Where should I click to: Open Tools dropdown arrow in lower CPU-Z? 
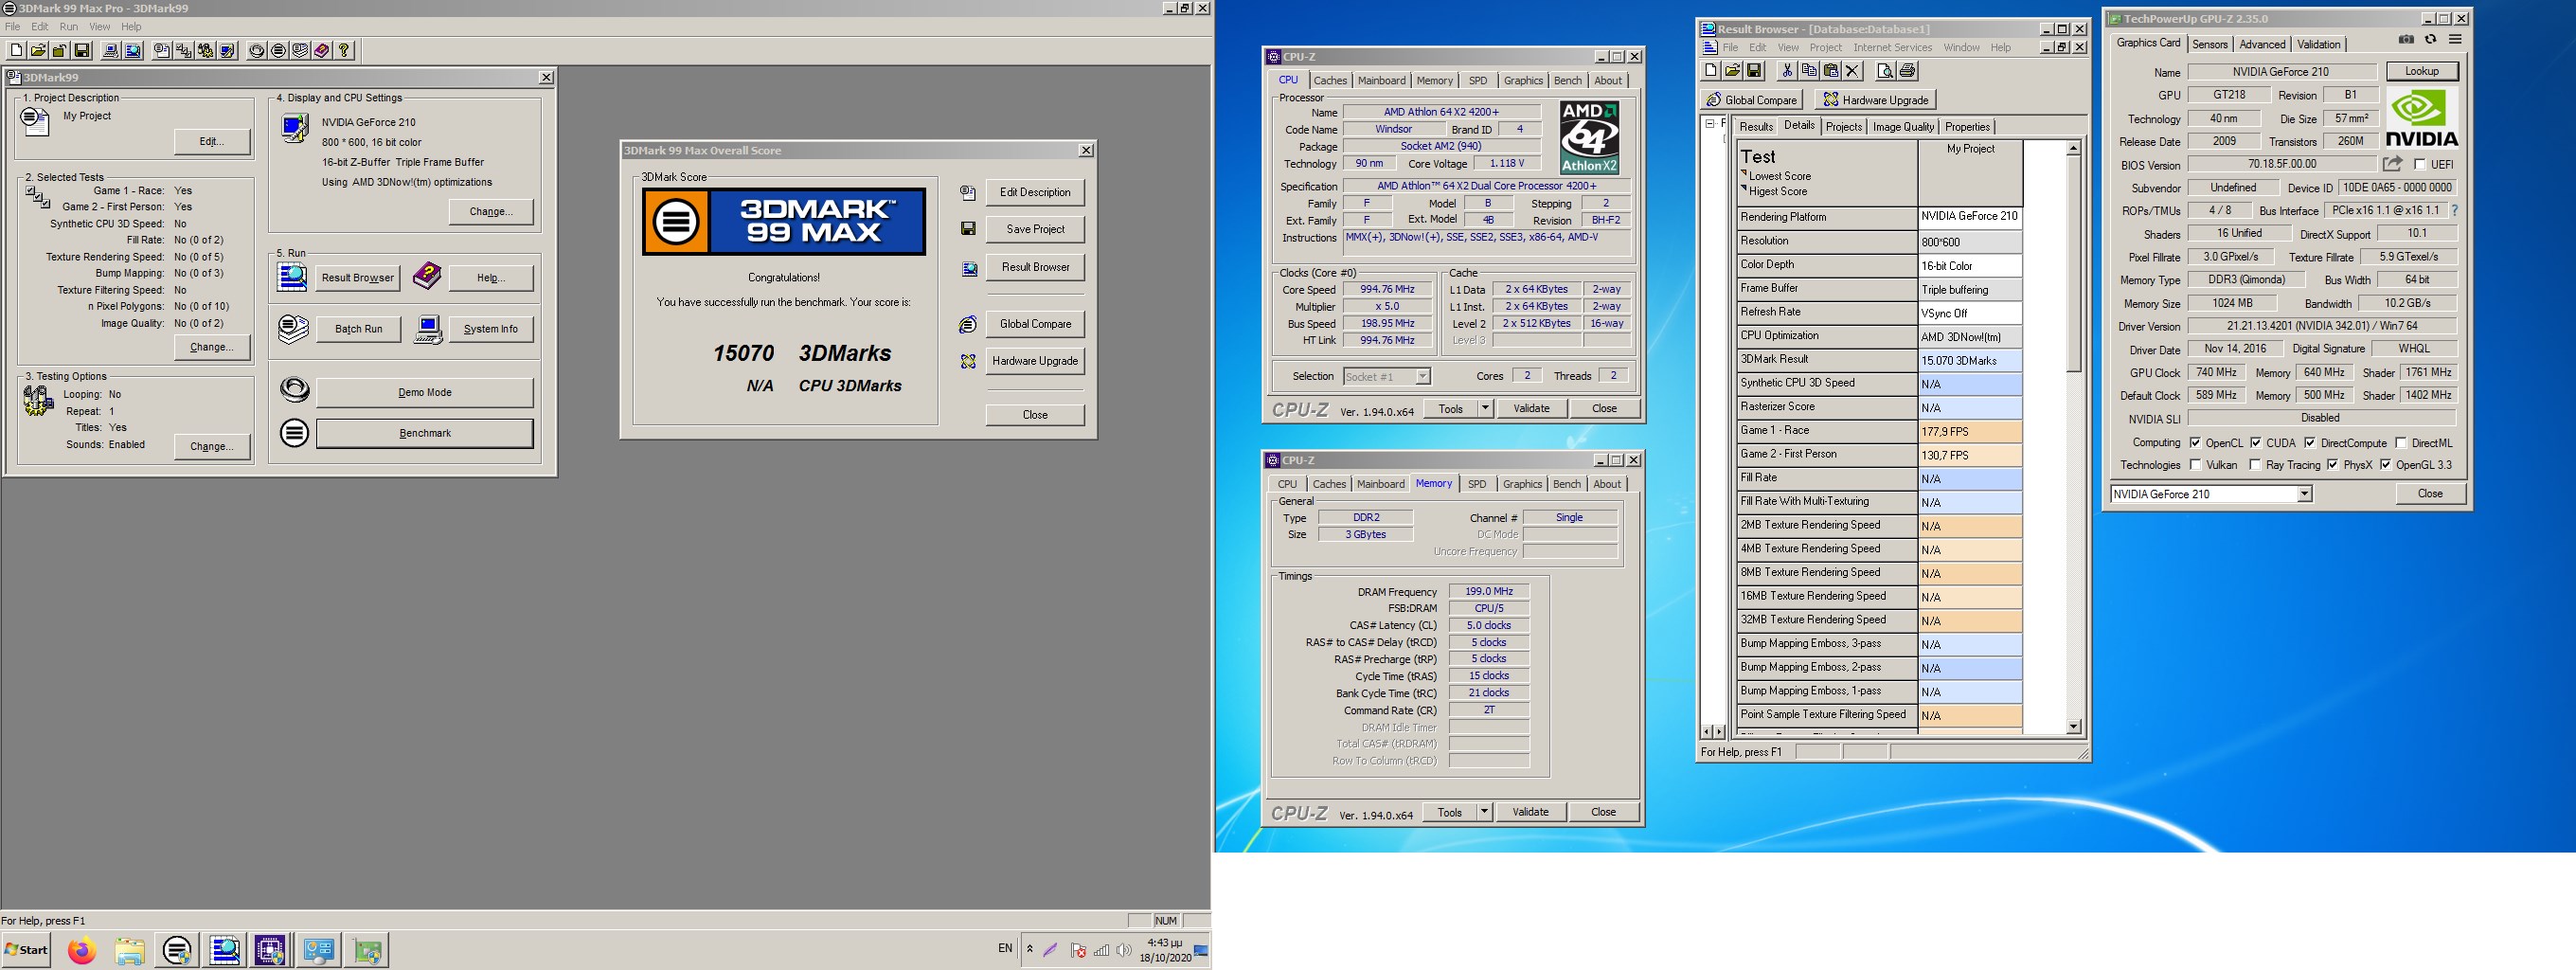(1484, 812)
